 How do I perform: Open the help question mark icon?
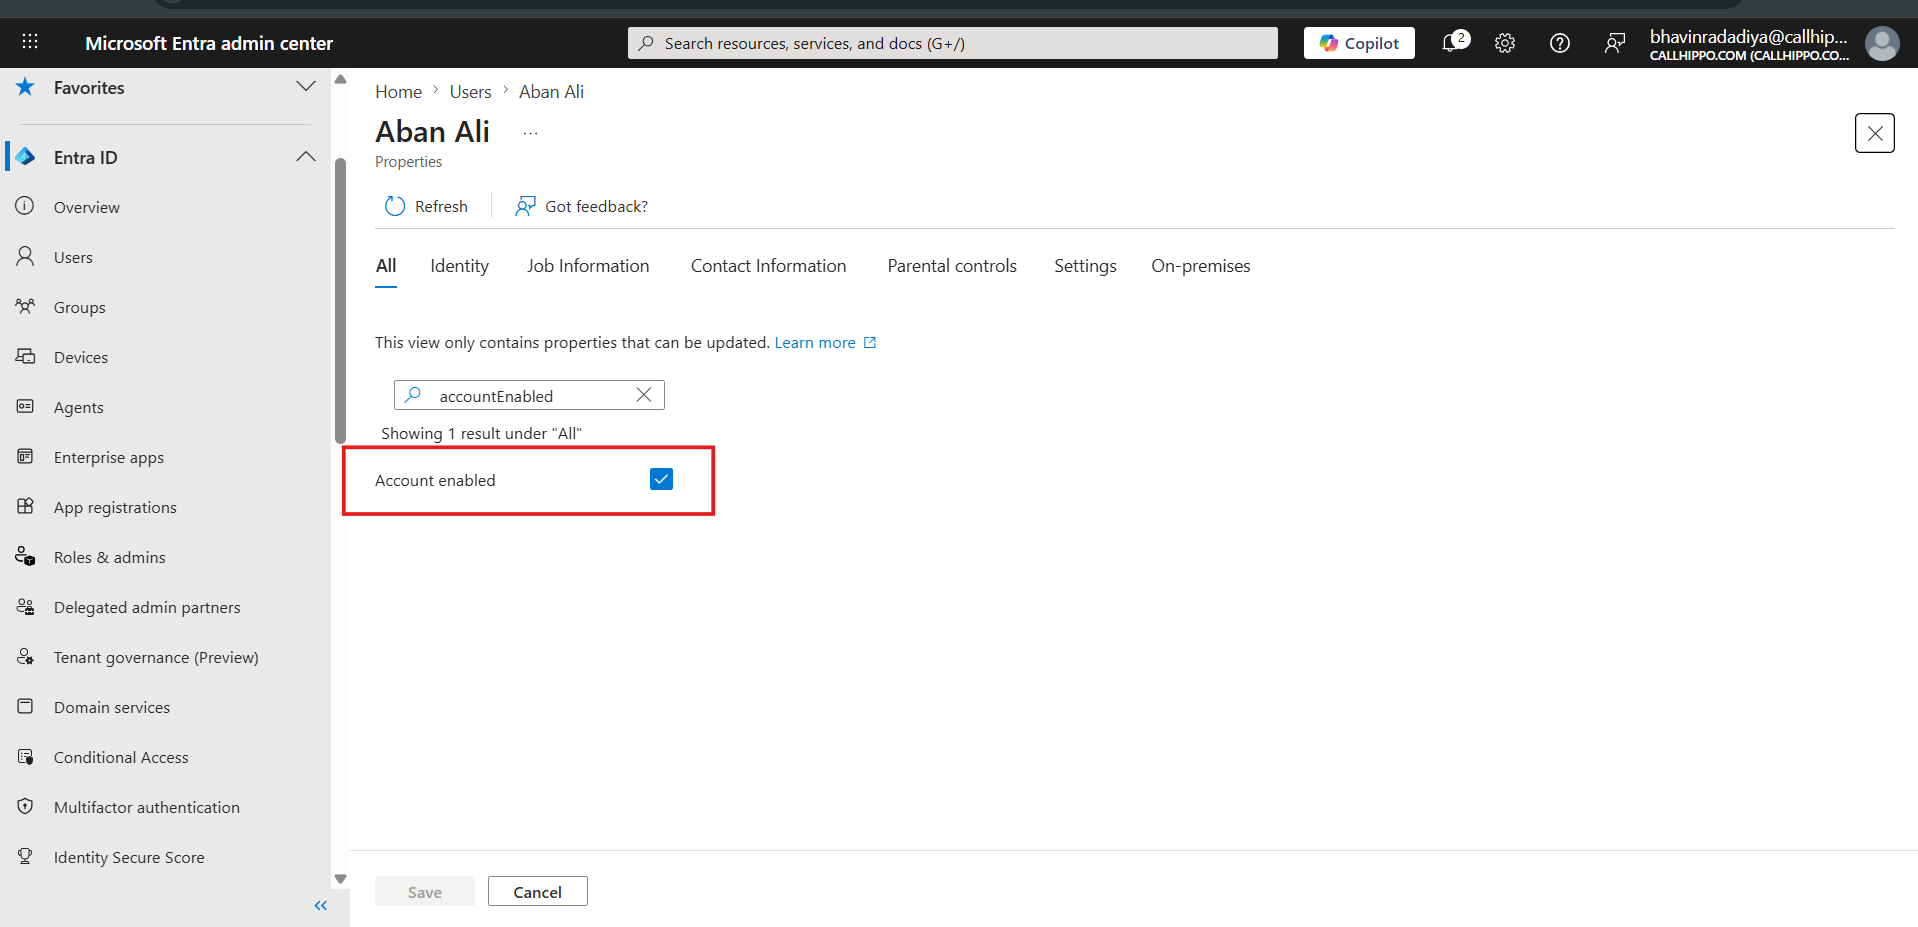[1559, 43]
